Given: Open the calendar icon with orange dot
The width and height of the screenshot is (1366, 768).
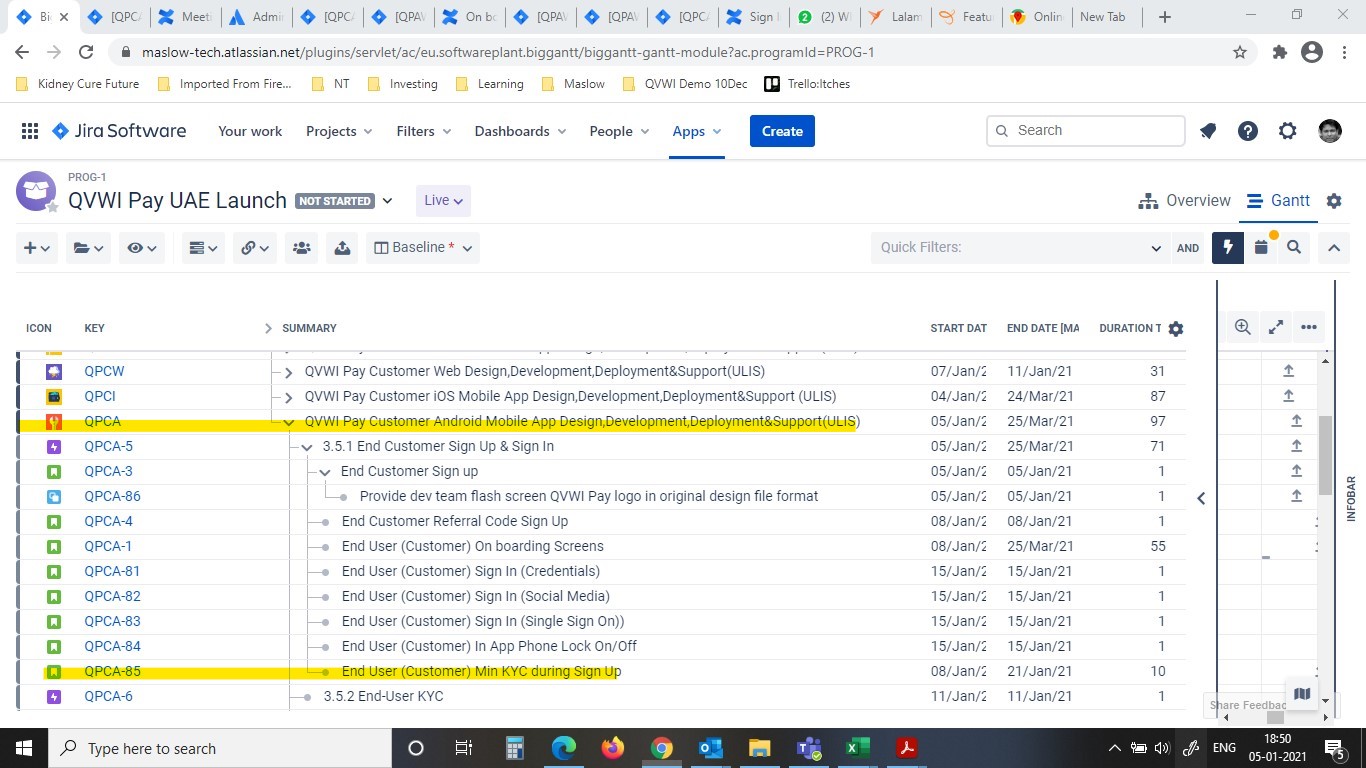Looking at the screenshot, I should pos(1261,247).
